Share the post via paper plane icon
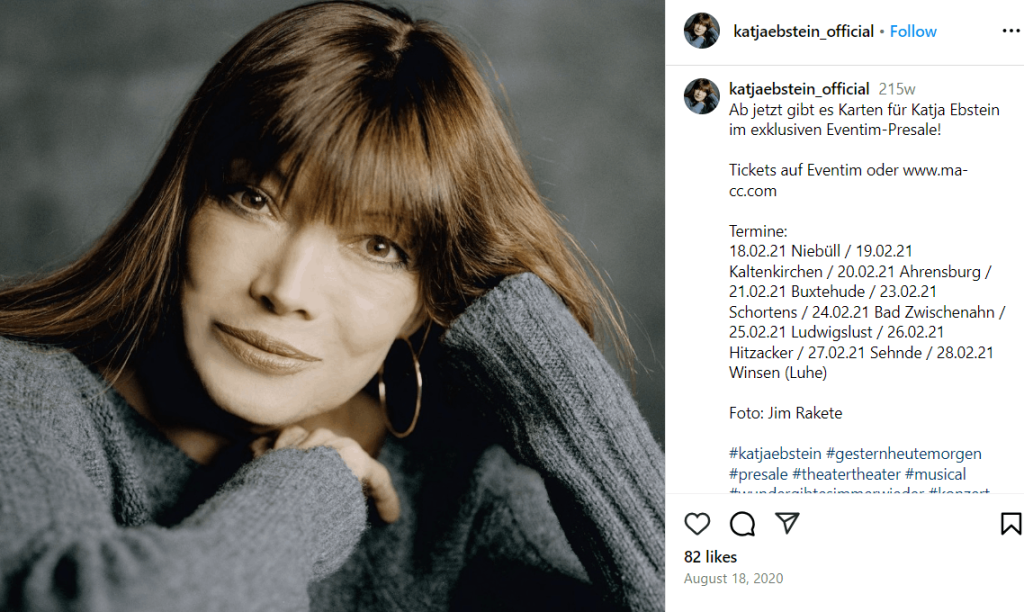The image size is (1024, 612). coord(787,523)
